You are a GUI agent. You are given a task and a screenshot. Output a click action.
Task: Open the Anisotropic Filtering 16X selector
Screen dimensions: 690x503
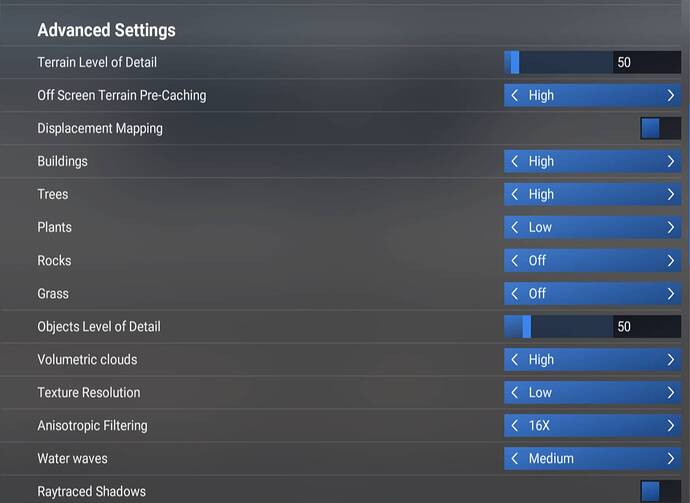pos(592,425)
